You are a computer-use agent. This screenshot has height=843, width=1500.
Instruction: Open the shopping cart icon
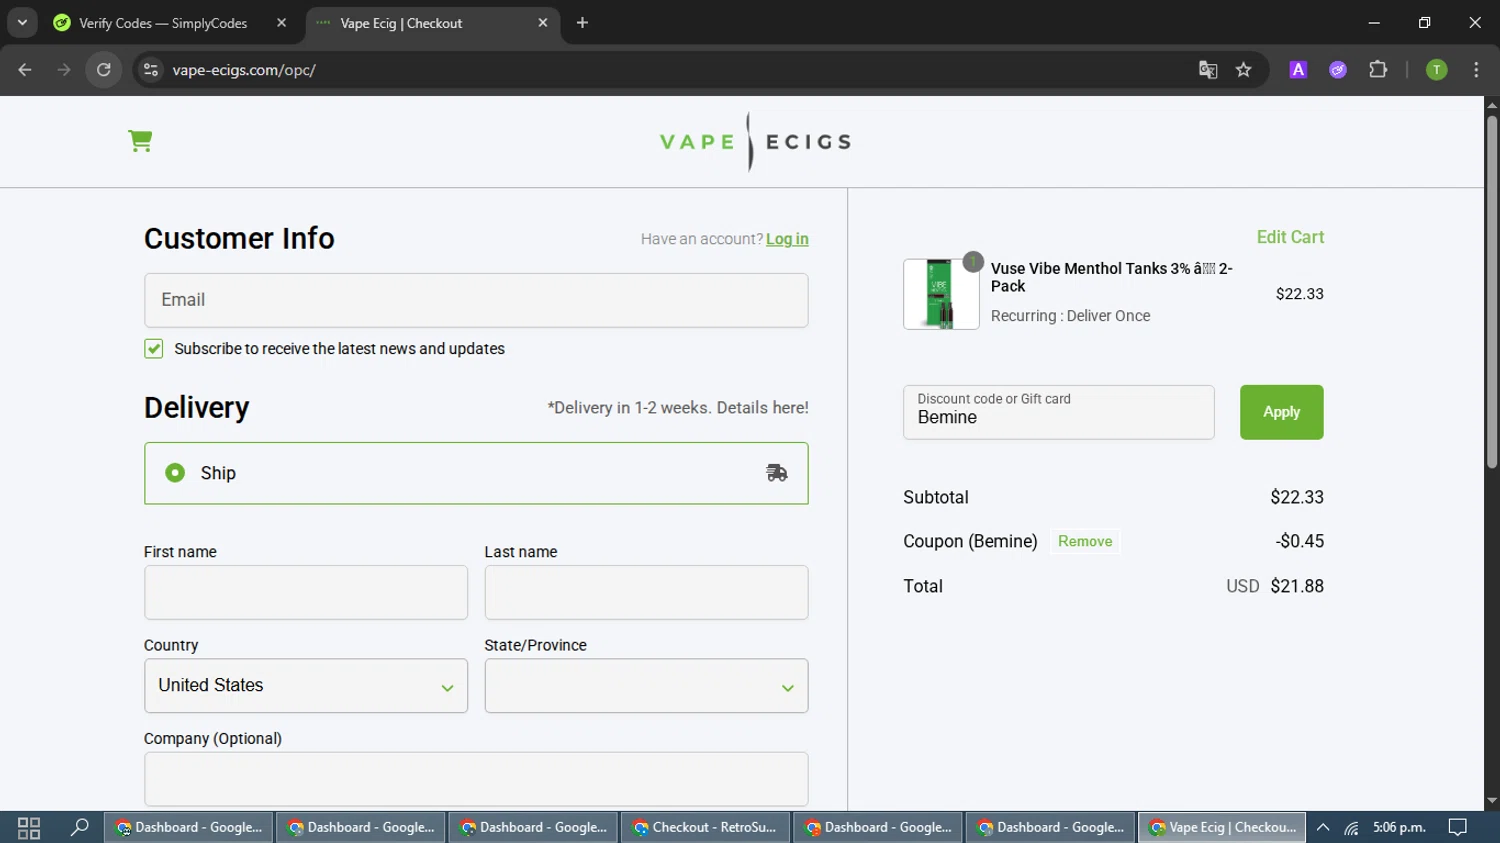coord(140,141)
